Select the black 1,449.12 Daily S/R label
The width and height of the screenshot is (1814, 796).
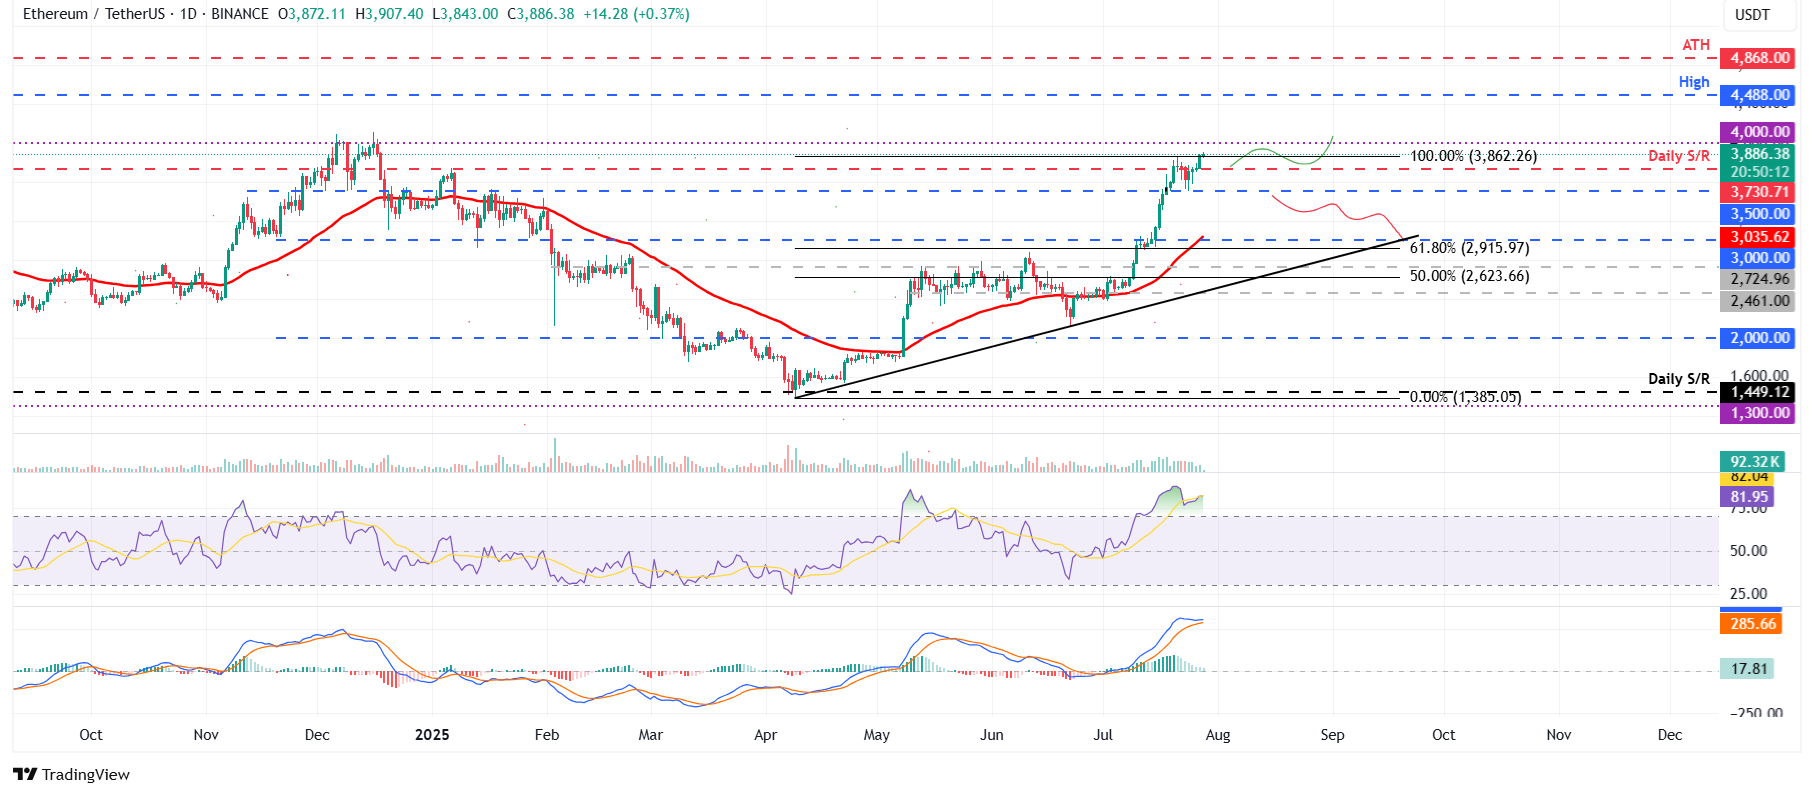(1759, 392)
